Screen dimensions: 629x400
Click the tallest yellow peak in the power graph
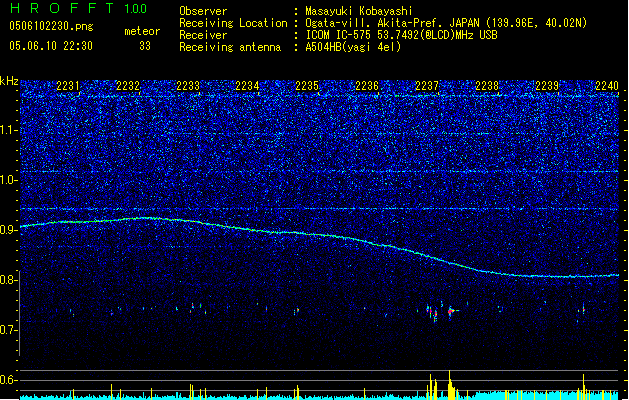coord(449,384)
